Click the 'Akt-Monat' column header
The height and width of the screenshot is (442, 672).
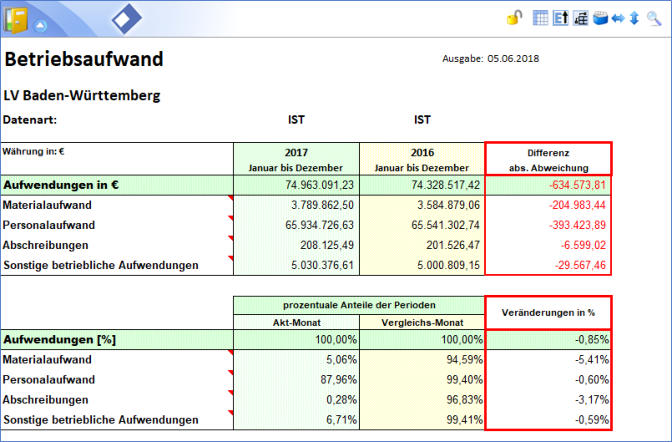tap(296, 322)
